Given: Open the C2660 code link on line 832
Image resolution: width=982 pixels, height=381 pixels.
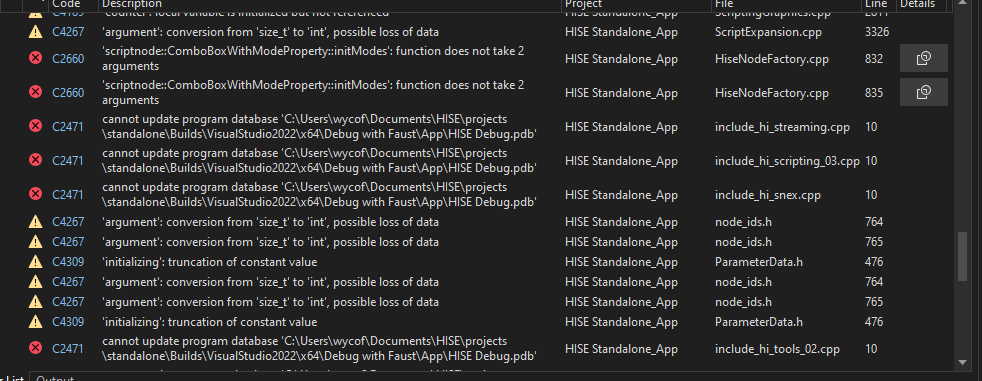Looking at the screenshot, I should 68,59.
